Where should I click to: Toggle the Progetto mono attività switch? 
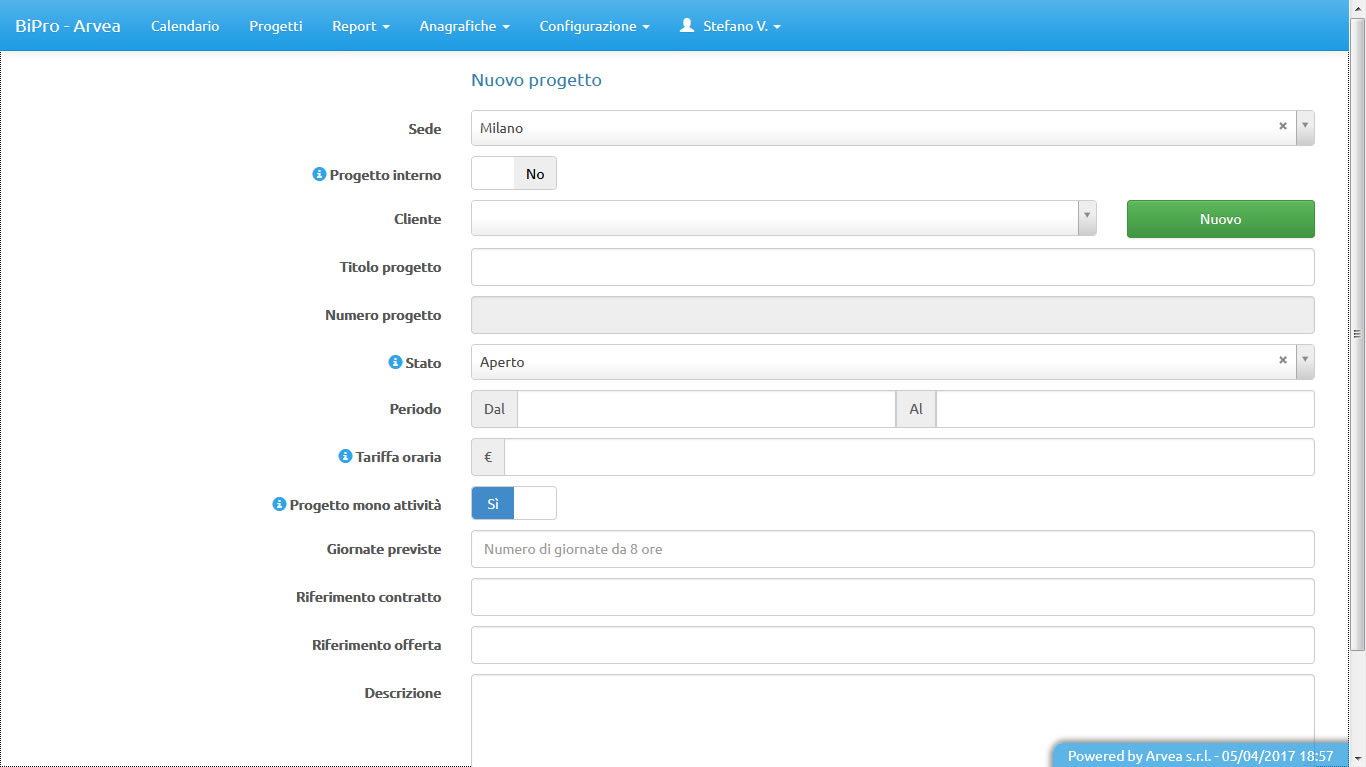click(x=513, y=504)
